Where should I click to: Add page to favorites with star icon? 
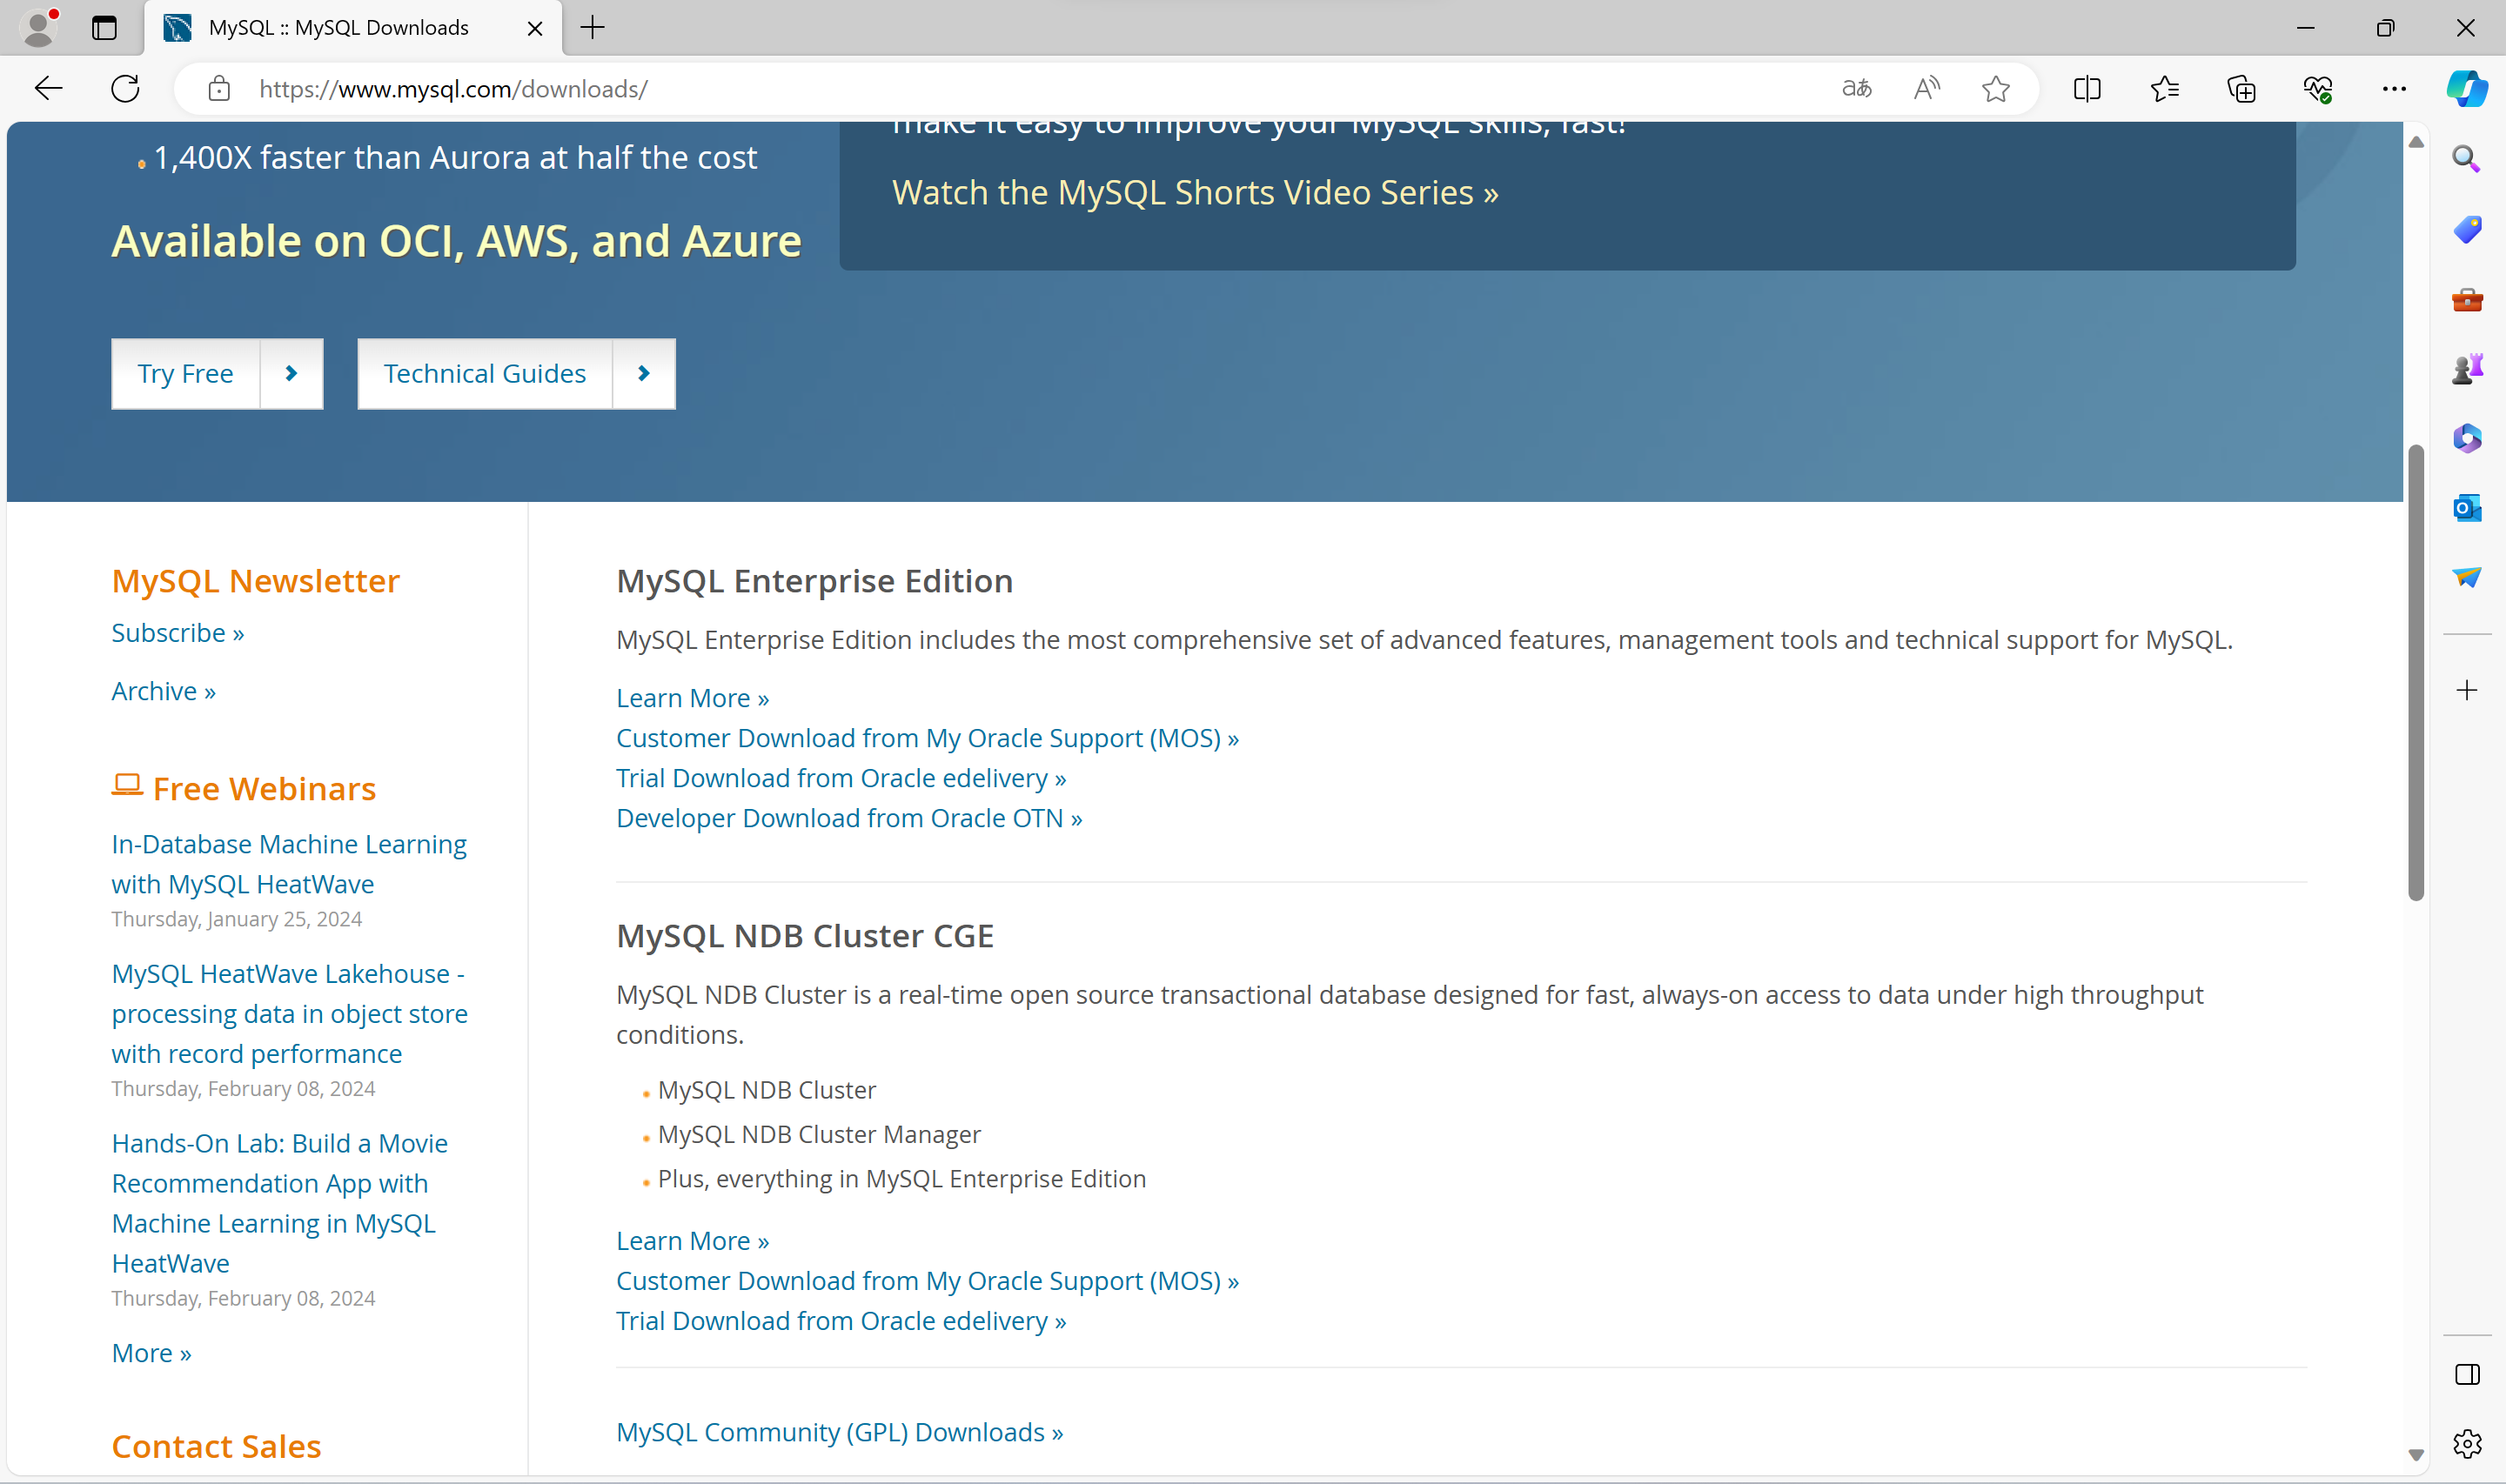click(x=1995, y=89)
